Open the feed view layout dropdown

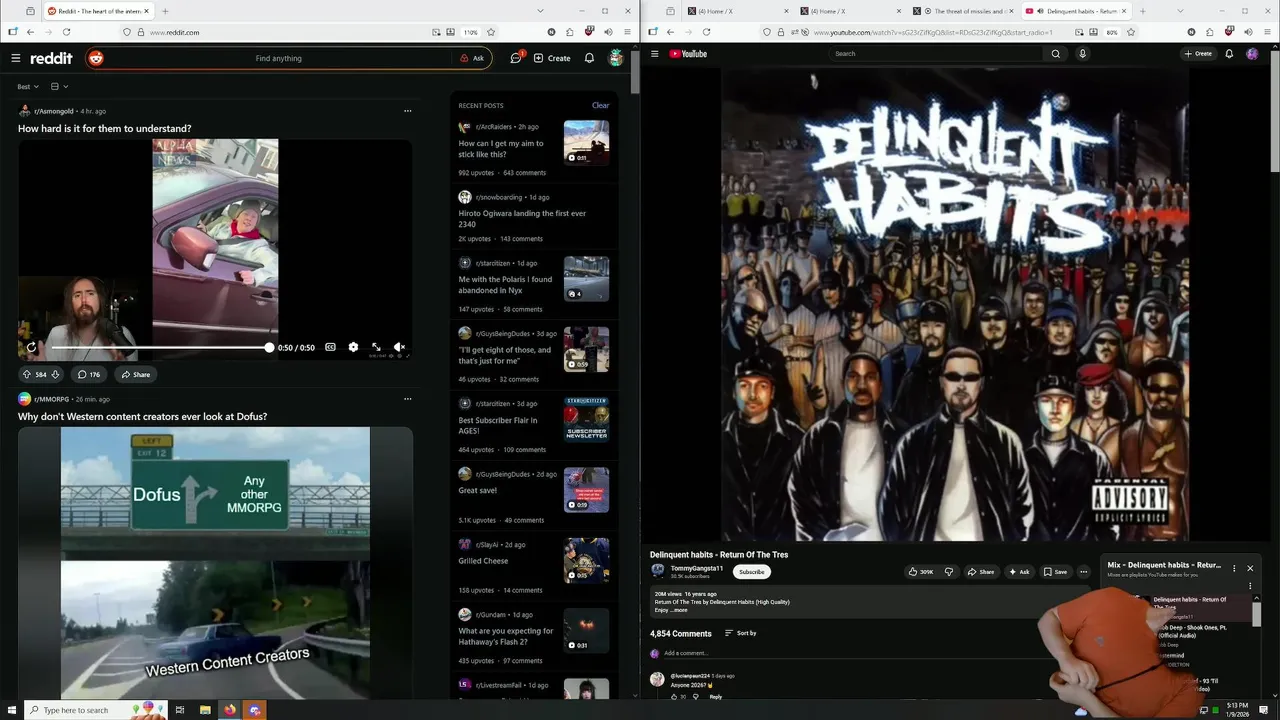coord(59,87)
